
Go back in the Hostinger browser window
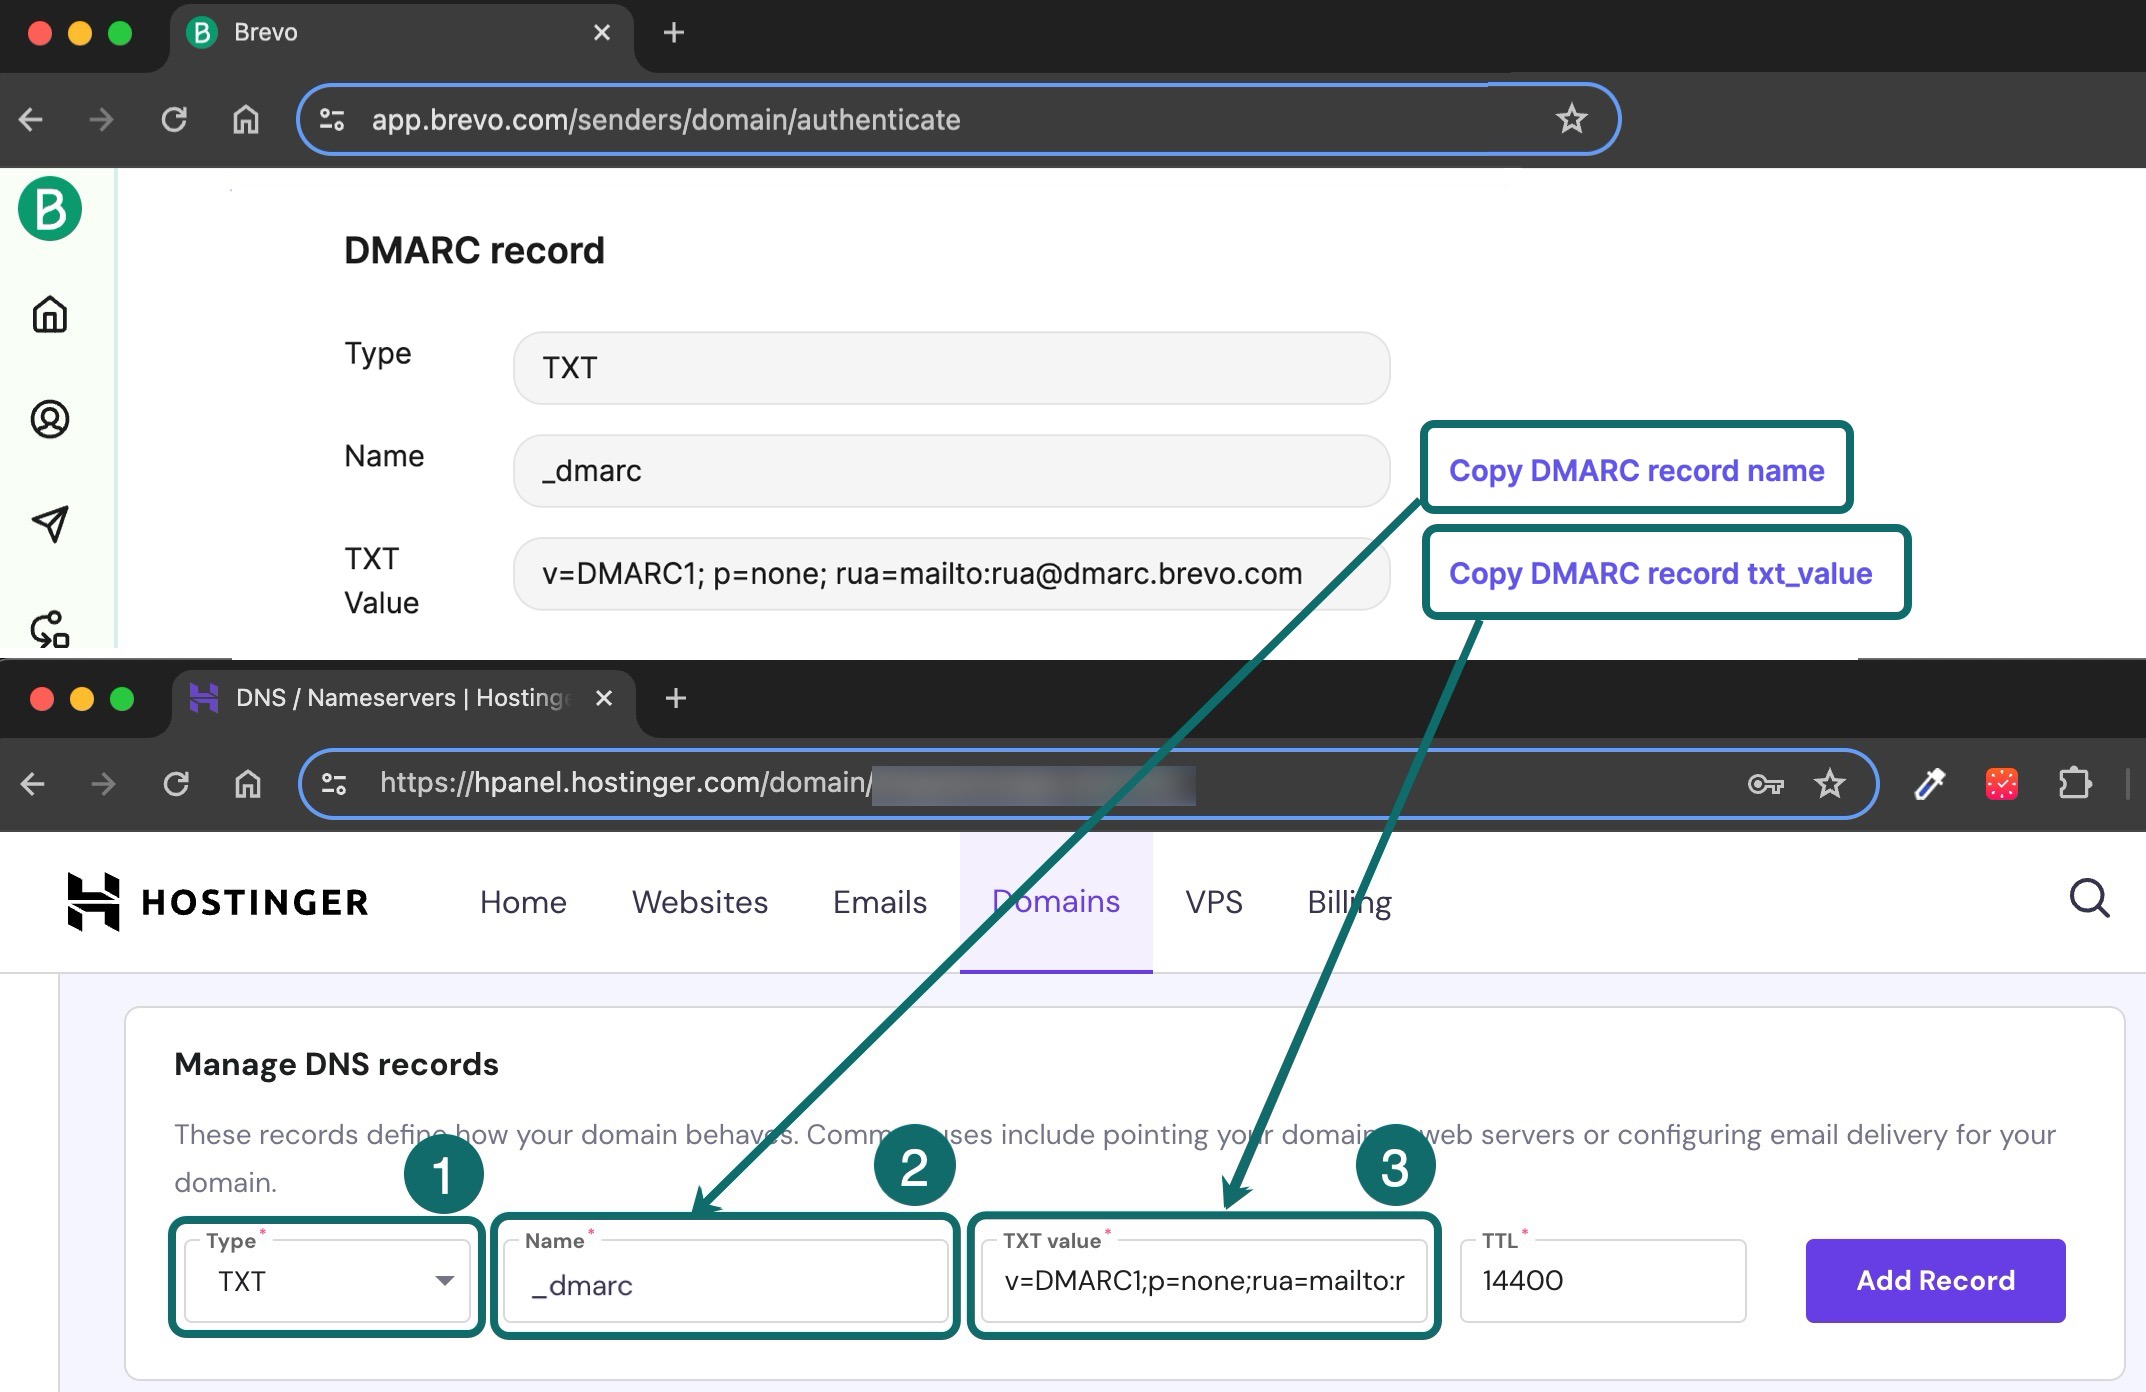pos(33,784)
